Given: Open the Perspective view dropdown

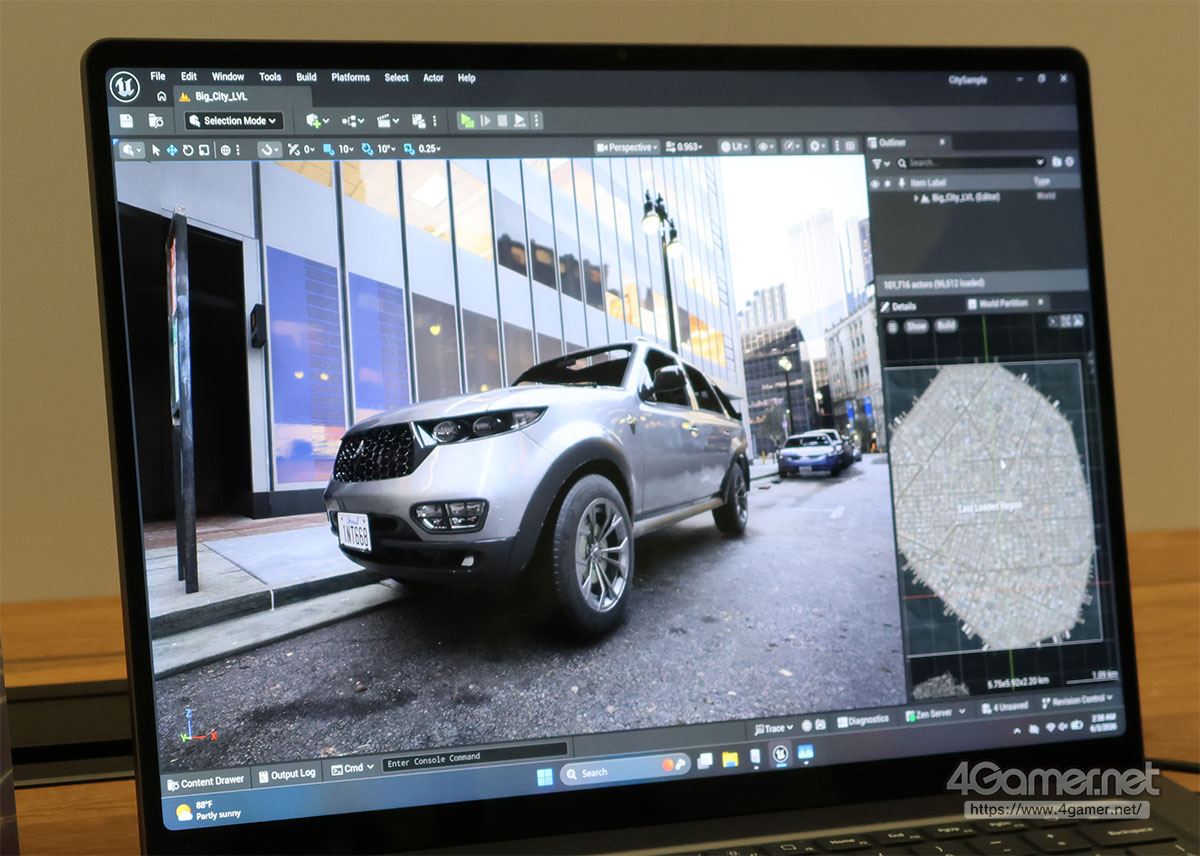Looking at the screenshot, I should pos(628,147).
